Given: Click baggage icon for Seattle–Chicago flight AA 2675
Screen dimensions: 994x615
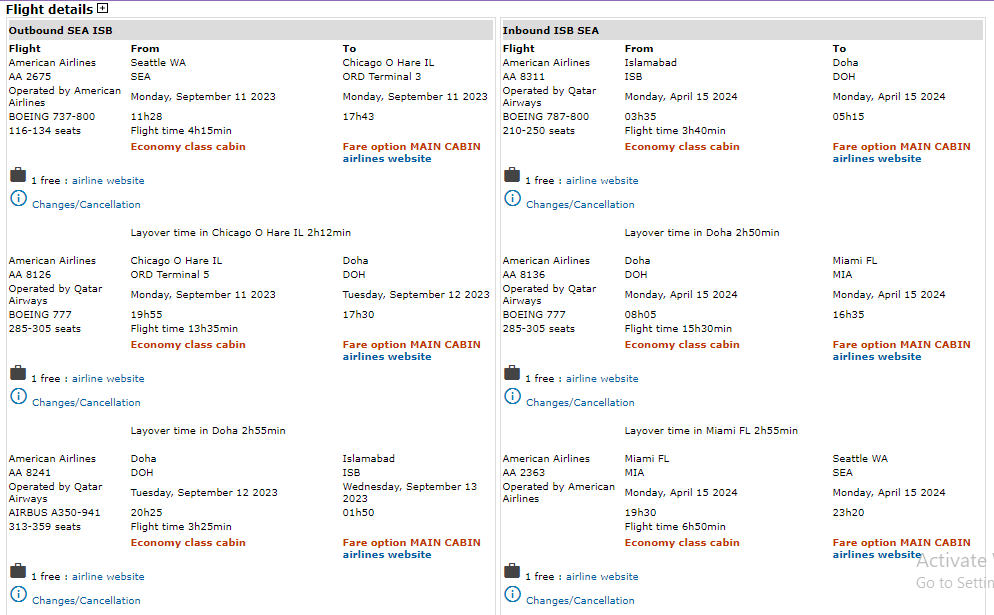Looking at the screenshot, I should [18, 176].
